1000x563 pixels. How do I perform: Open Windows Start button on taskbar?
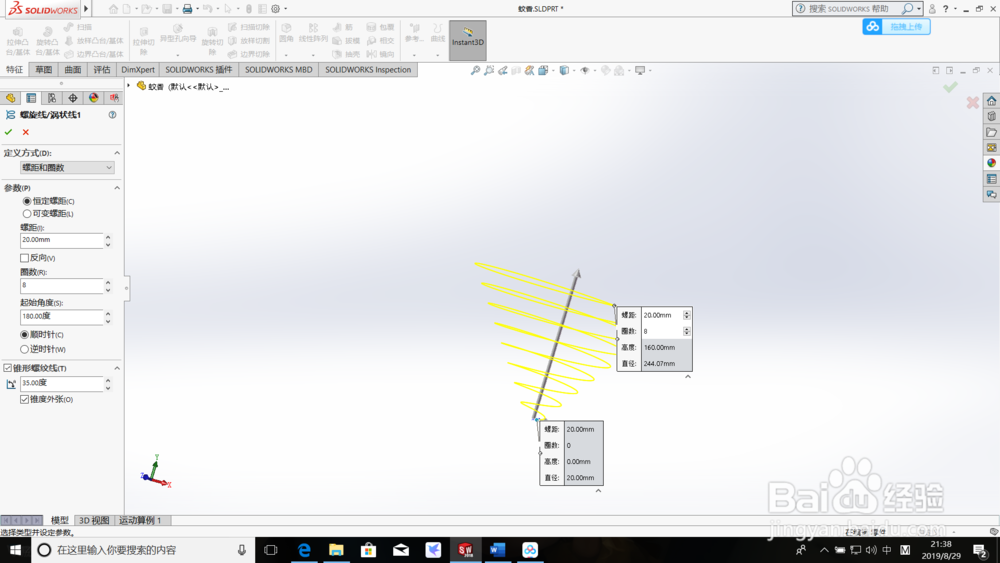coord(15,550)
